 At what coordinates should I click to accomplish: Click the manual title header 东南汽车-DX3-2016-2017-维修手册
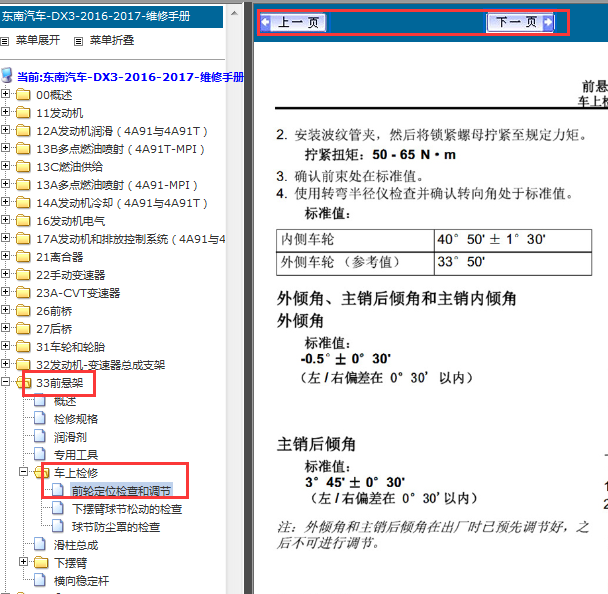96,17
